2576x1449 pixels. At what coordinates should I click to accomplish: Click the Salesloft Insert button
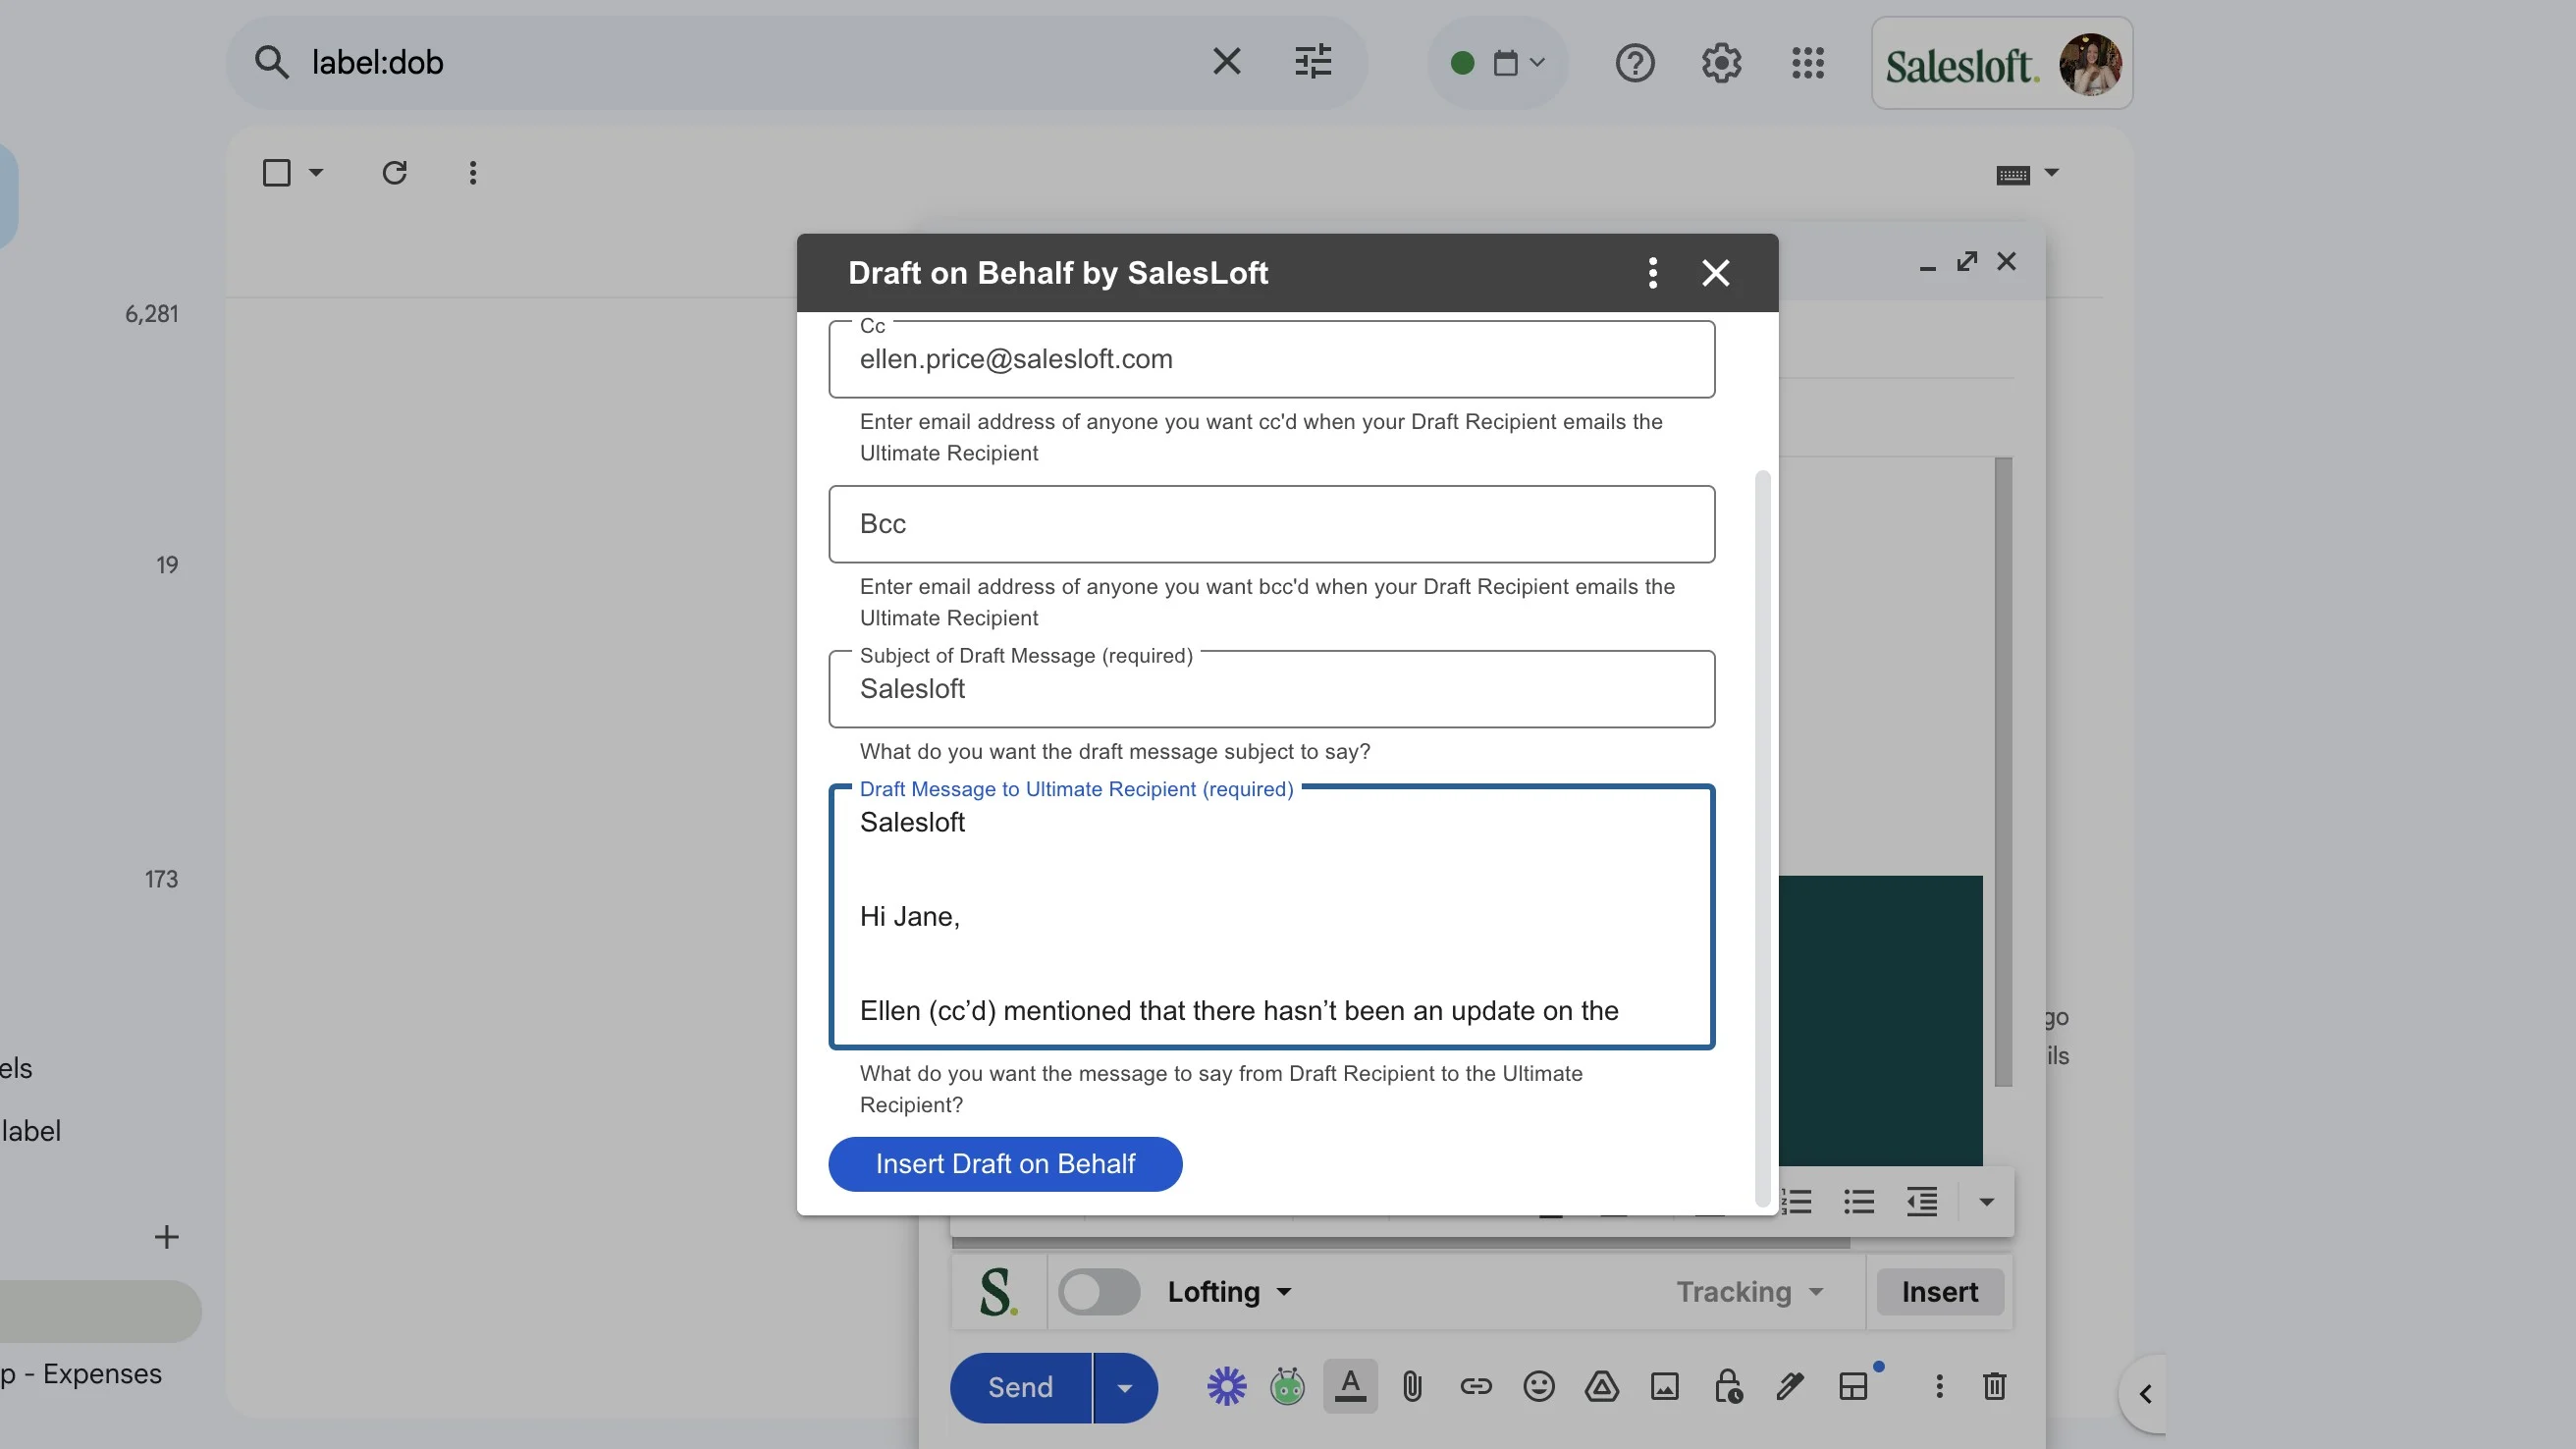[1940, 1292]
